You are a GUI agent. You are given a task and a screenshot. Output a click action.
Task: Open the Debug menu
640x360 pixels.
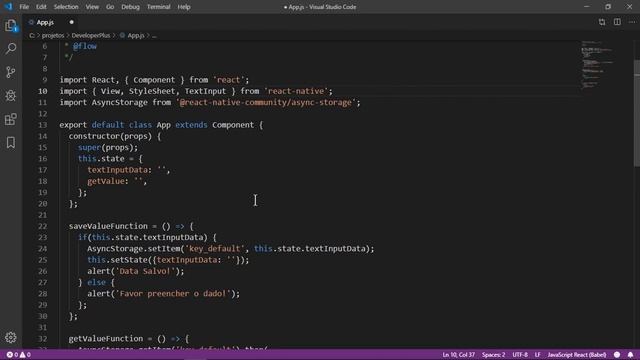pyautogui.click(x=130, y=7)
